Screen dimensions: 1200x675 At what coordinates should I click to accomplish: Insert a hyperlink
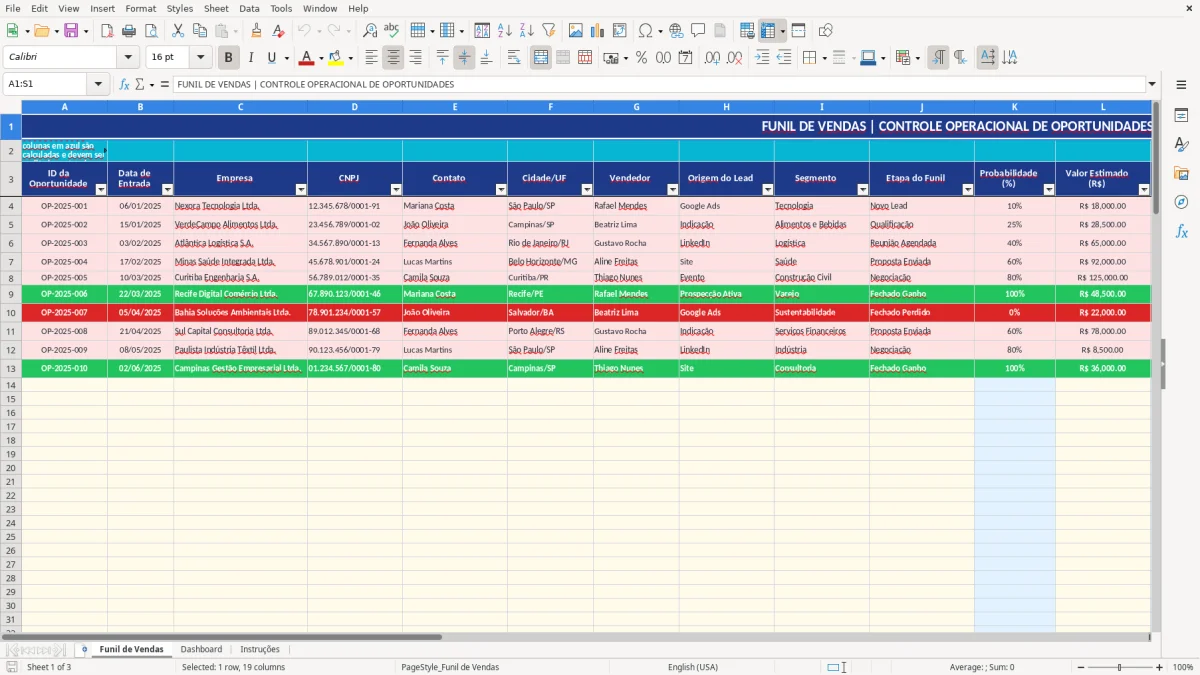tap(676, 31)
